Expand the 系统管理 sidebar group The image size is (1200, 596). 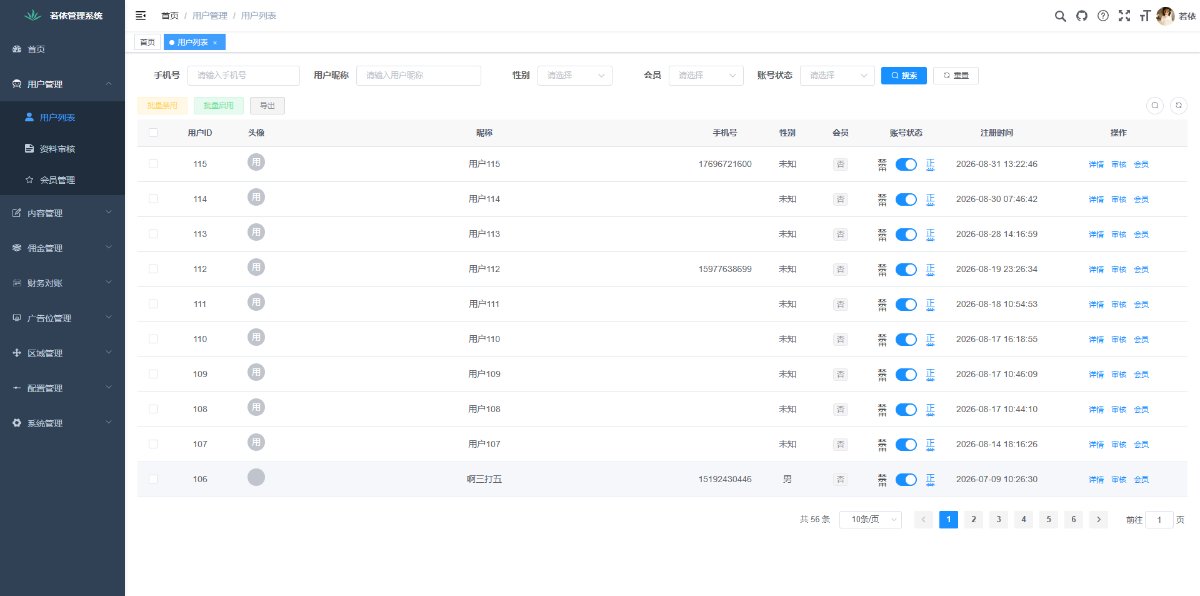62,422
